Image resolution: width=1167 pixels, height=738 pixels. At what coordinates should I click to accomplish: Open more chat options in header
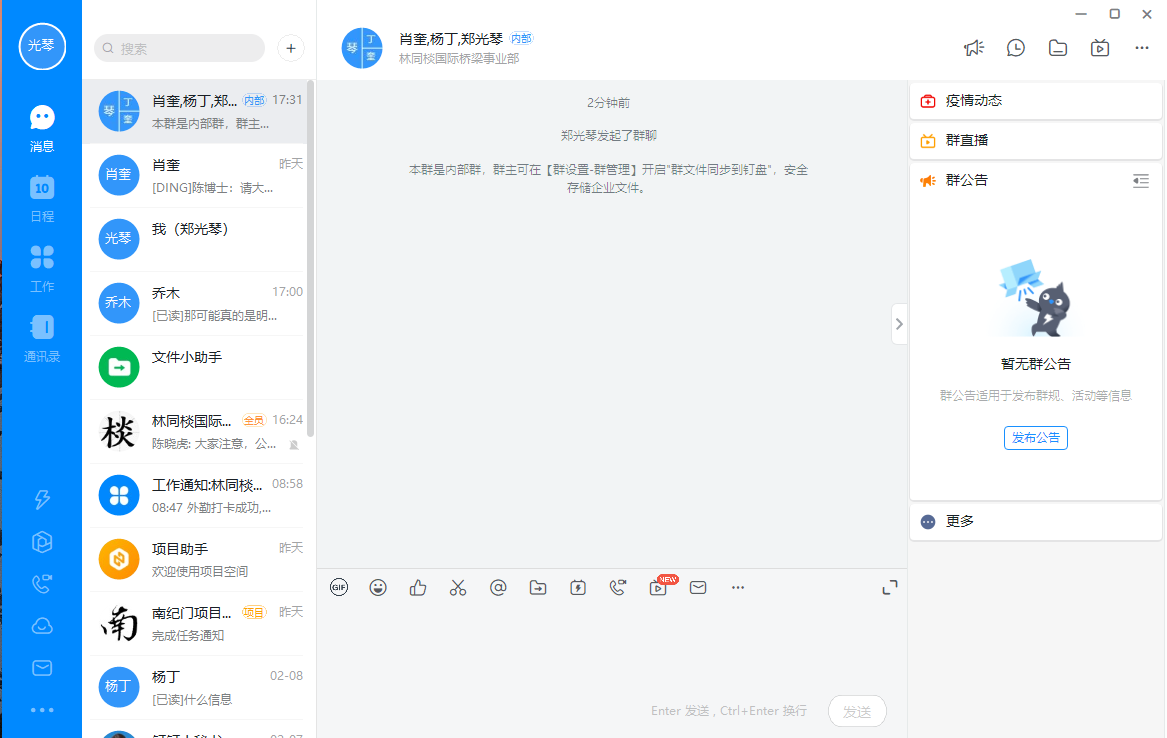(1142, 48)
